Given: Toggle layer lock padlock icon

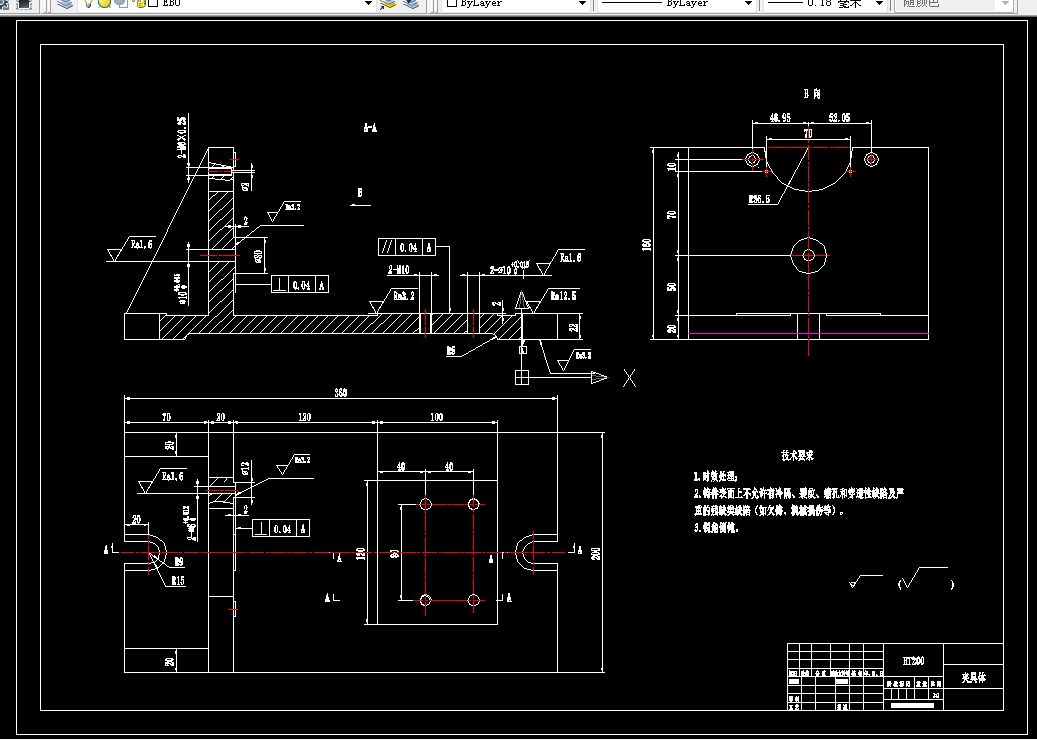Looking at the screenshot, I should [140, 3].
